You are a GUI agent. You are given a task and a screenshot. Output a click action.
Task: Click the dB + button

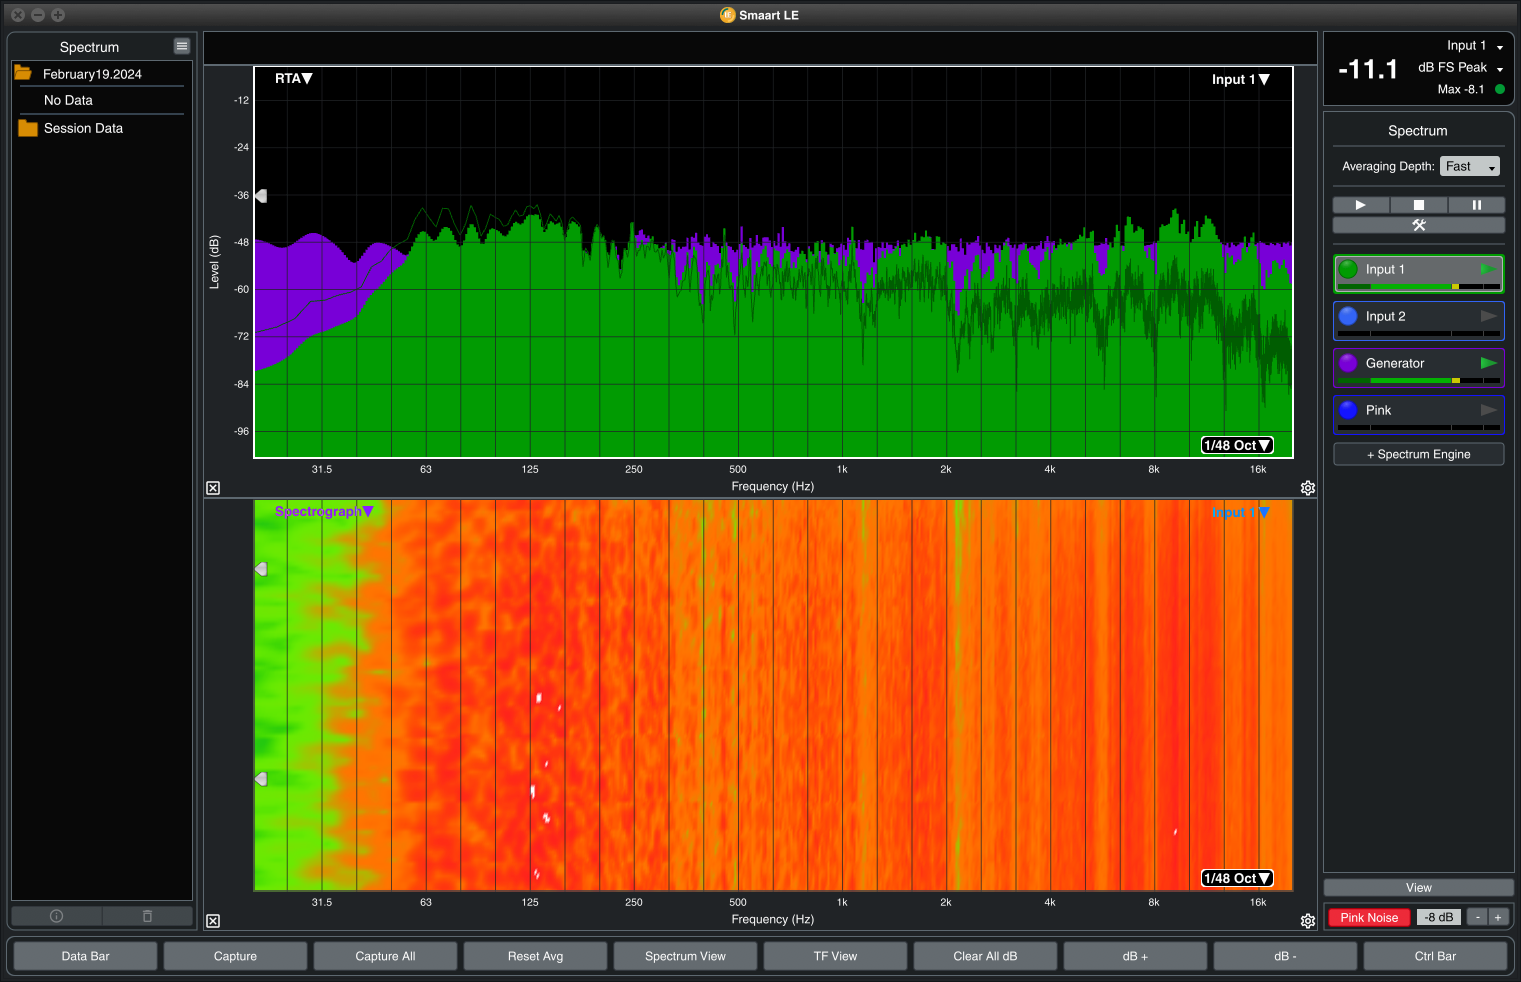1135,956
